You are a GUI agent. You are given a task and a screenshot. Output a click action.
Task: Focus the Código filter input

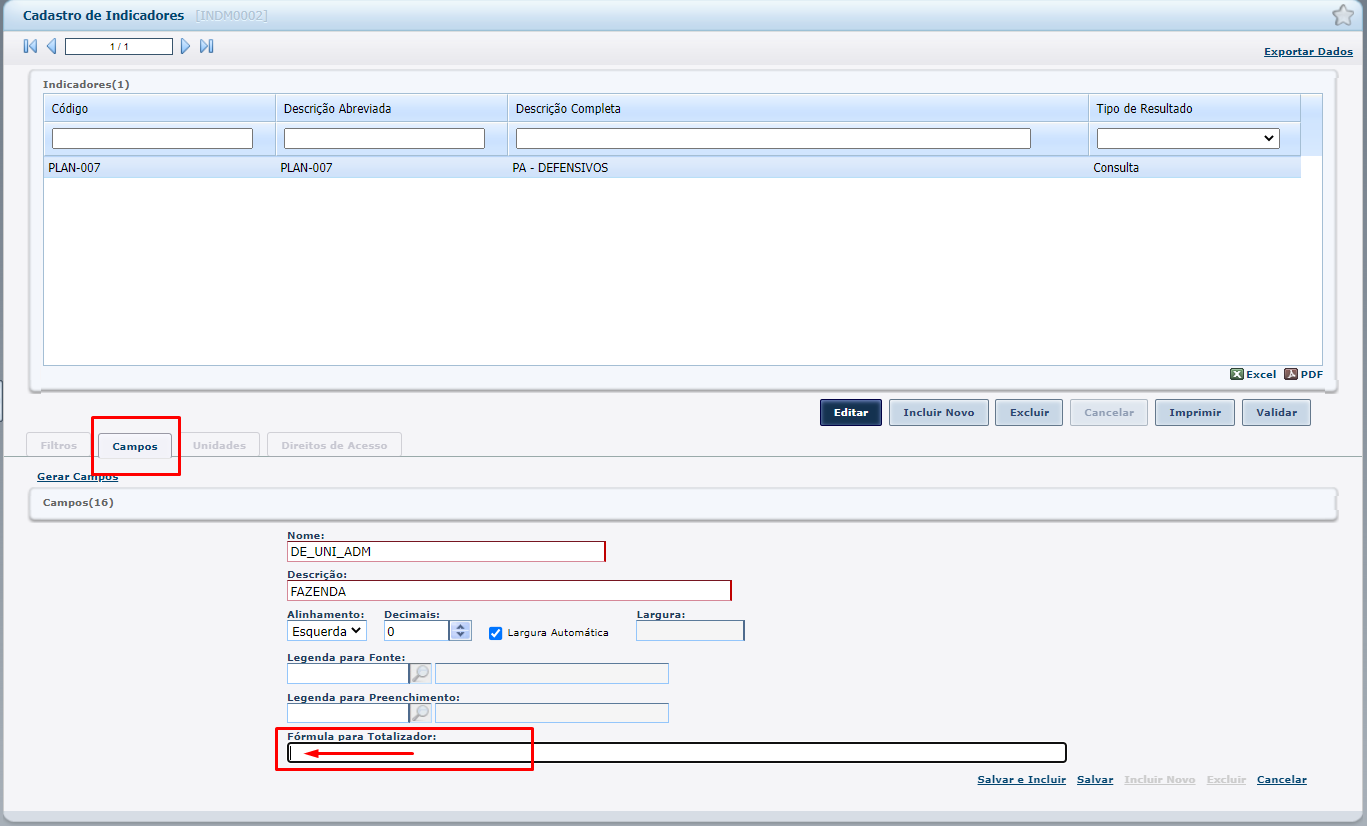[152, 138]
